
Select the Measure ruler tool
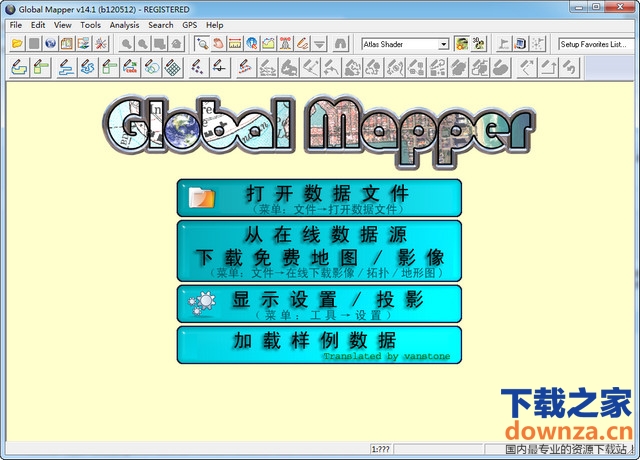[235, 43]
